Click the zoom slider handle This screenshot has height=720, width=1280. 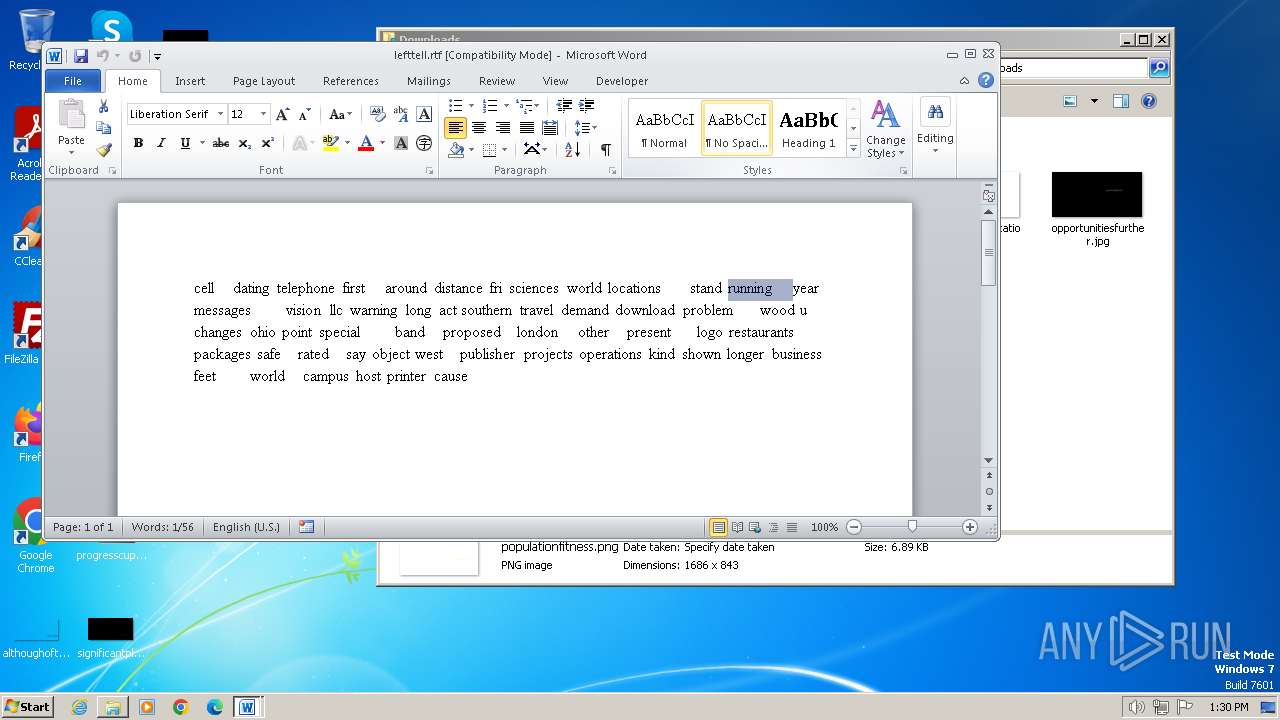tap(912, 526)
